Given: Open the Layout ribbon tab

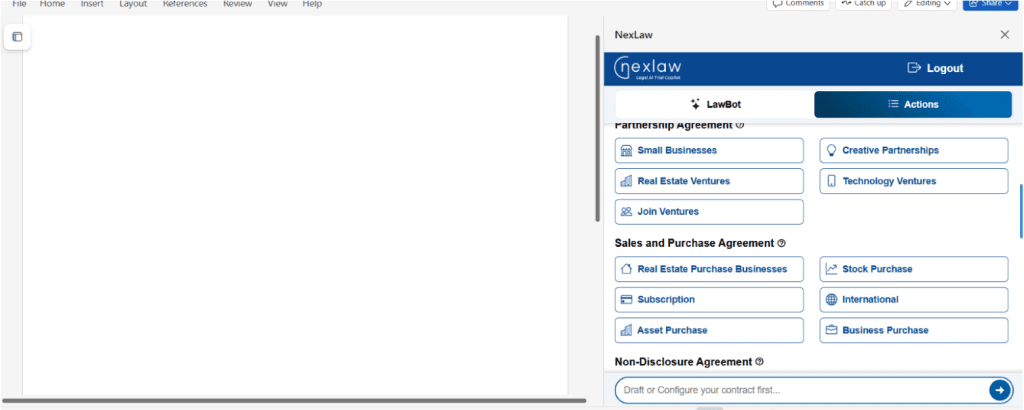Looking at the screenshot, I should coord(133,4).
